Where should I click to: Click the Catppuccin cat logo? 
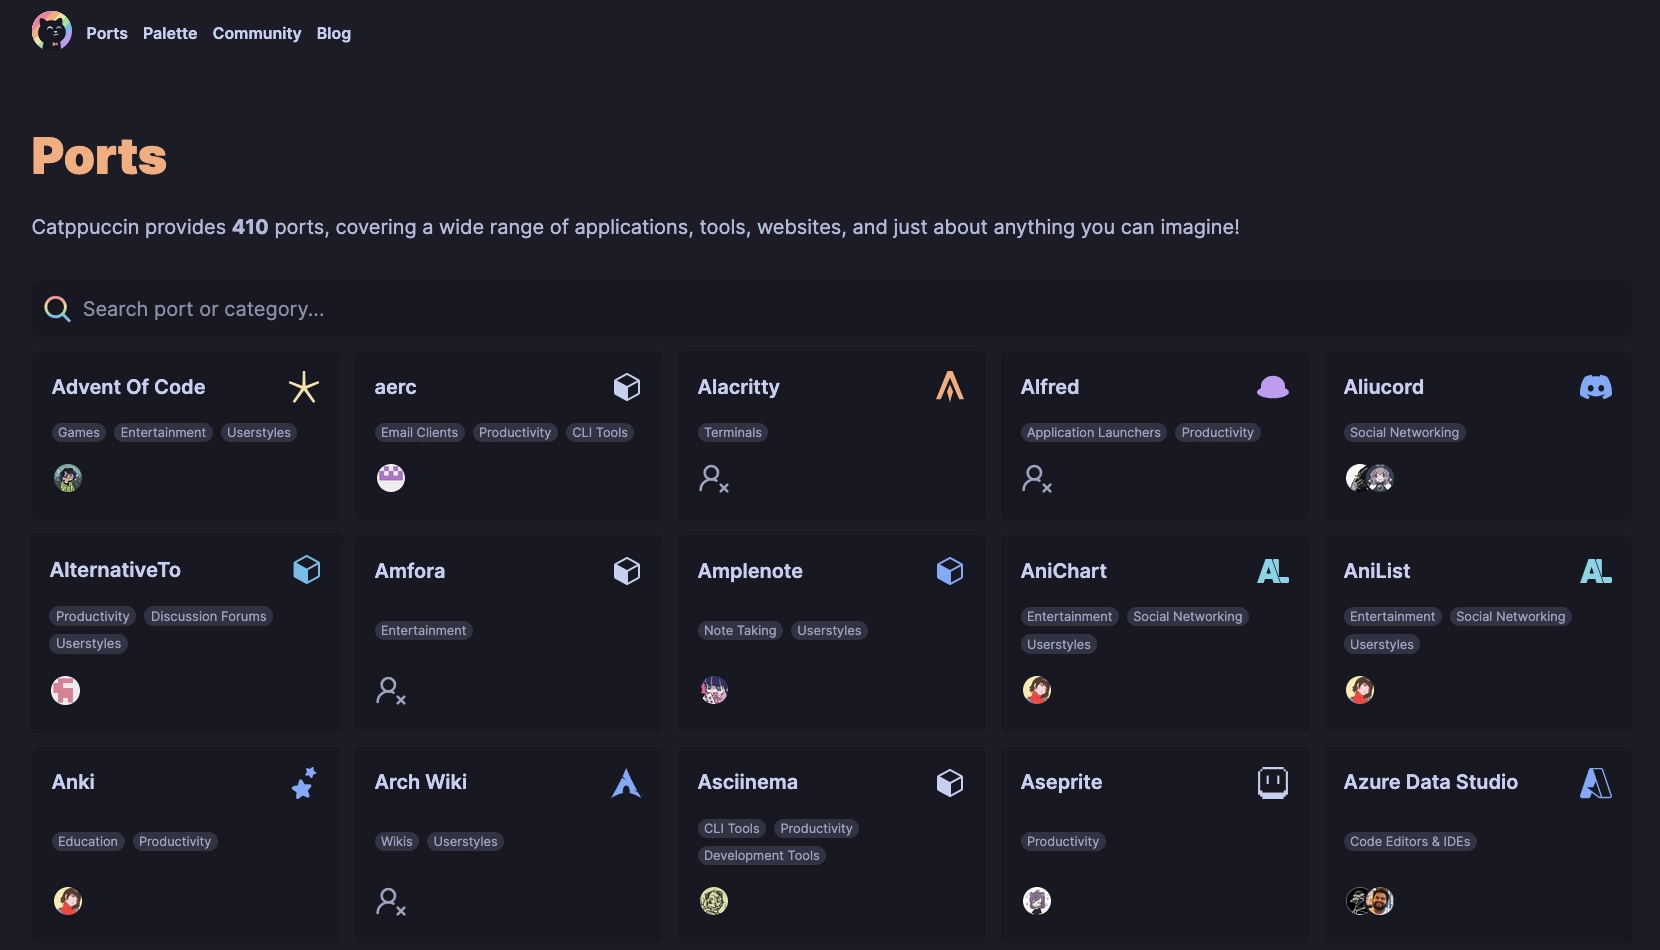(52, 31)
